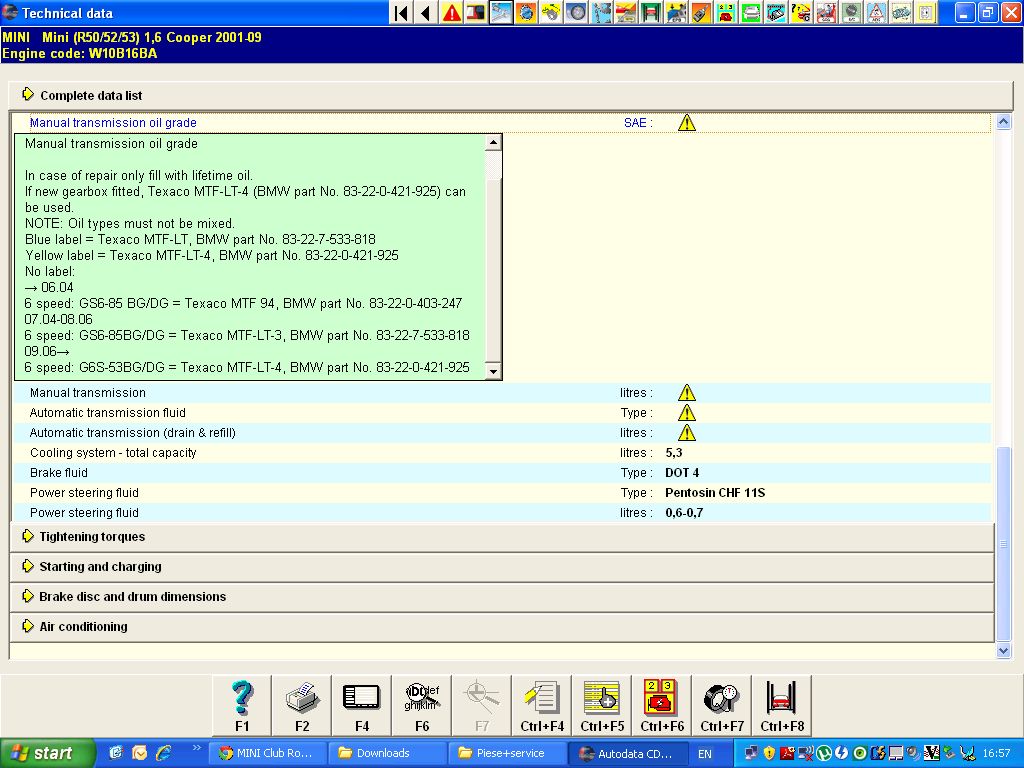Open the F6 text search icon

[x=422, y=705]
